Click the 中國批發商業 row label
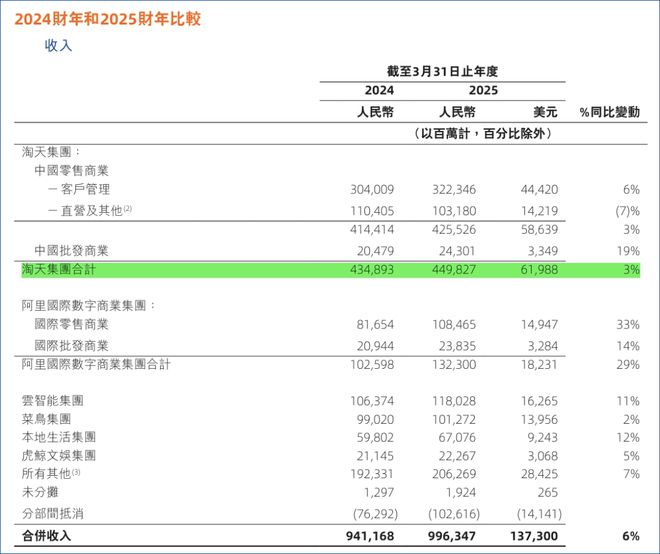This screenshot has height=554, width=660. click(72, 251)
